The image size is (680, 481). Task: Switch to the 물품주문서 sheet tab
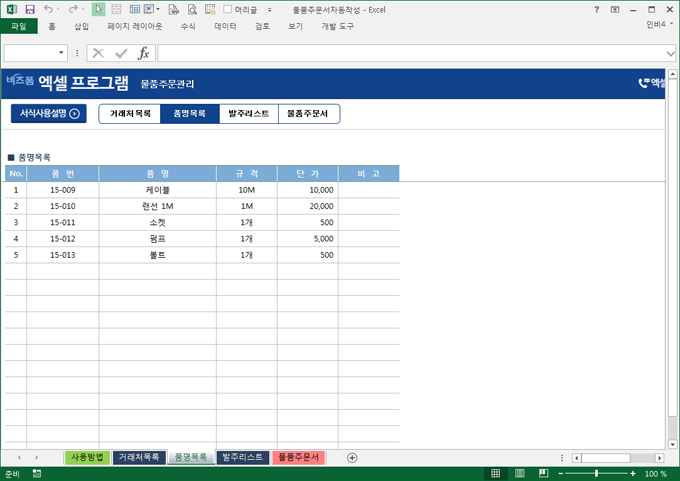tap(298, 457)
